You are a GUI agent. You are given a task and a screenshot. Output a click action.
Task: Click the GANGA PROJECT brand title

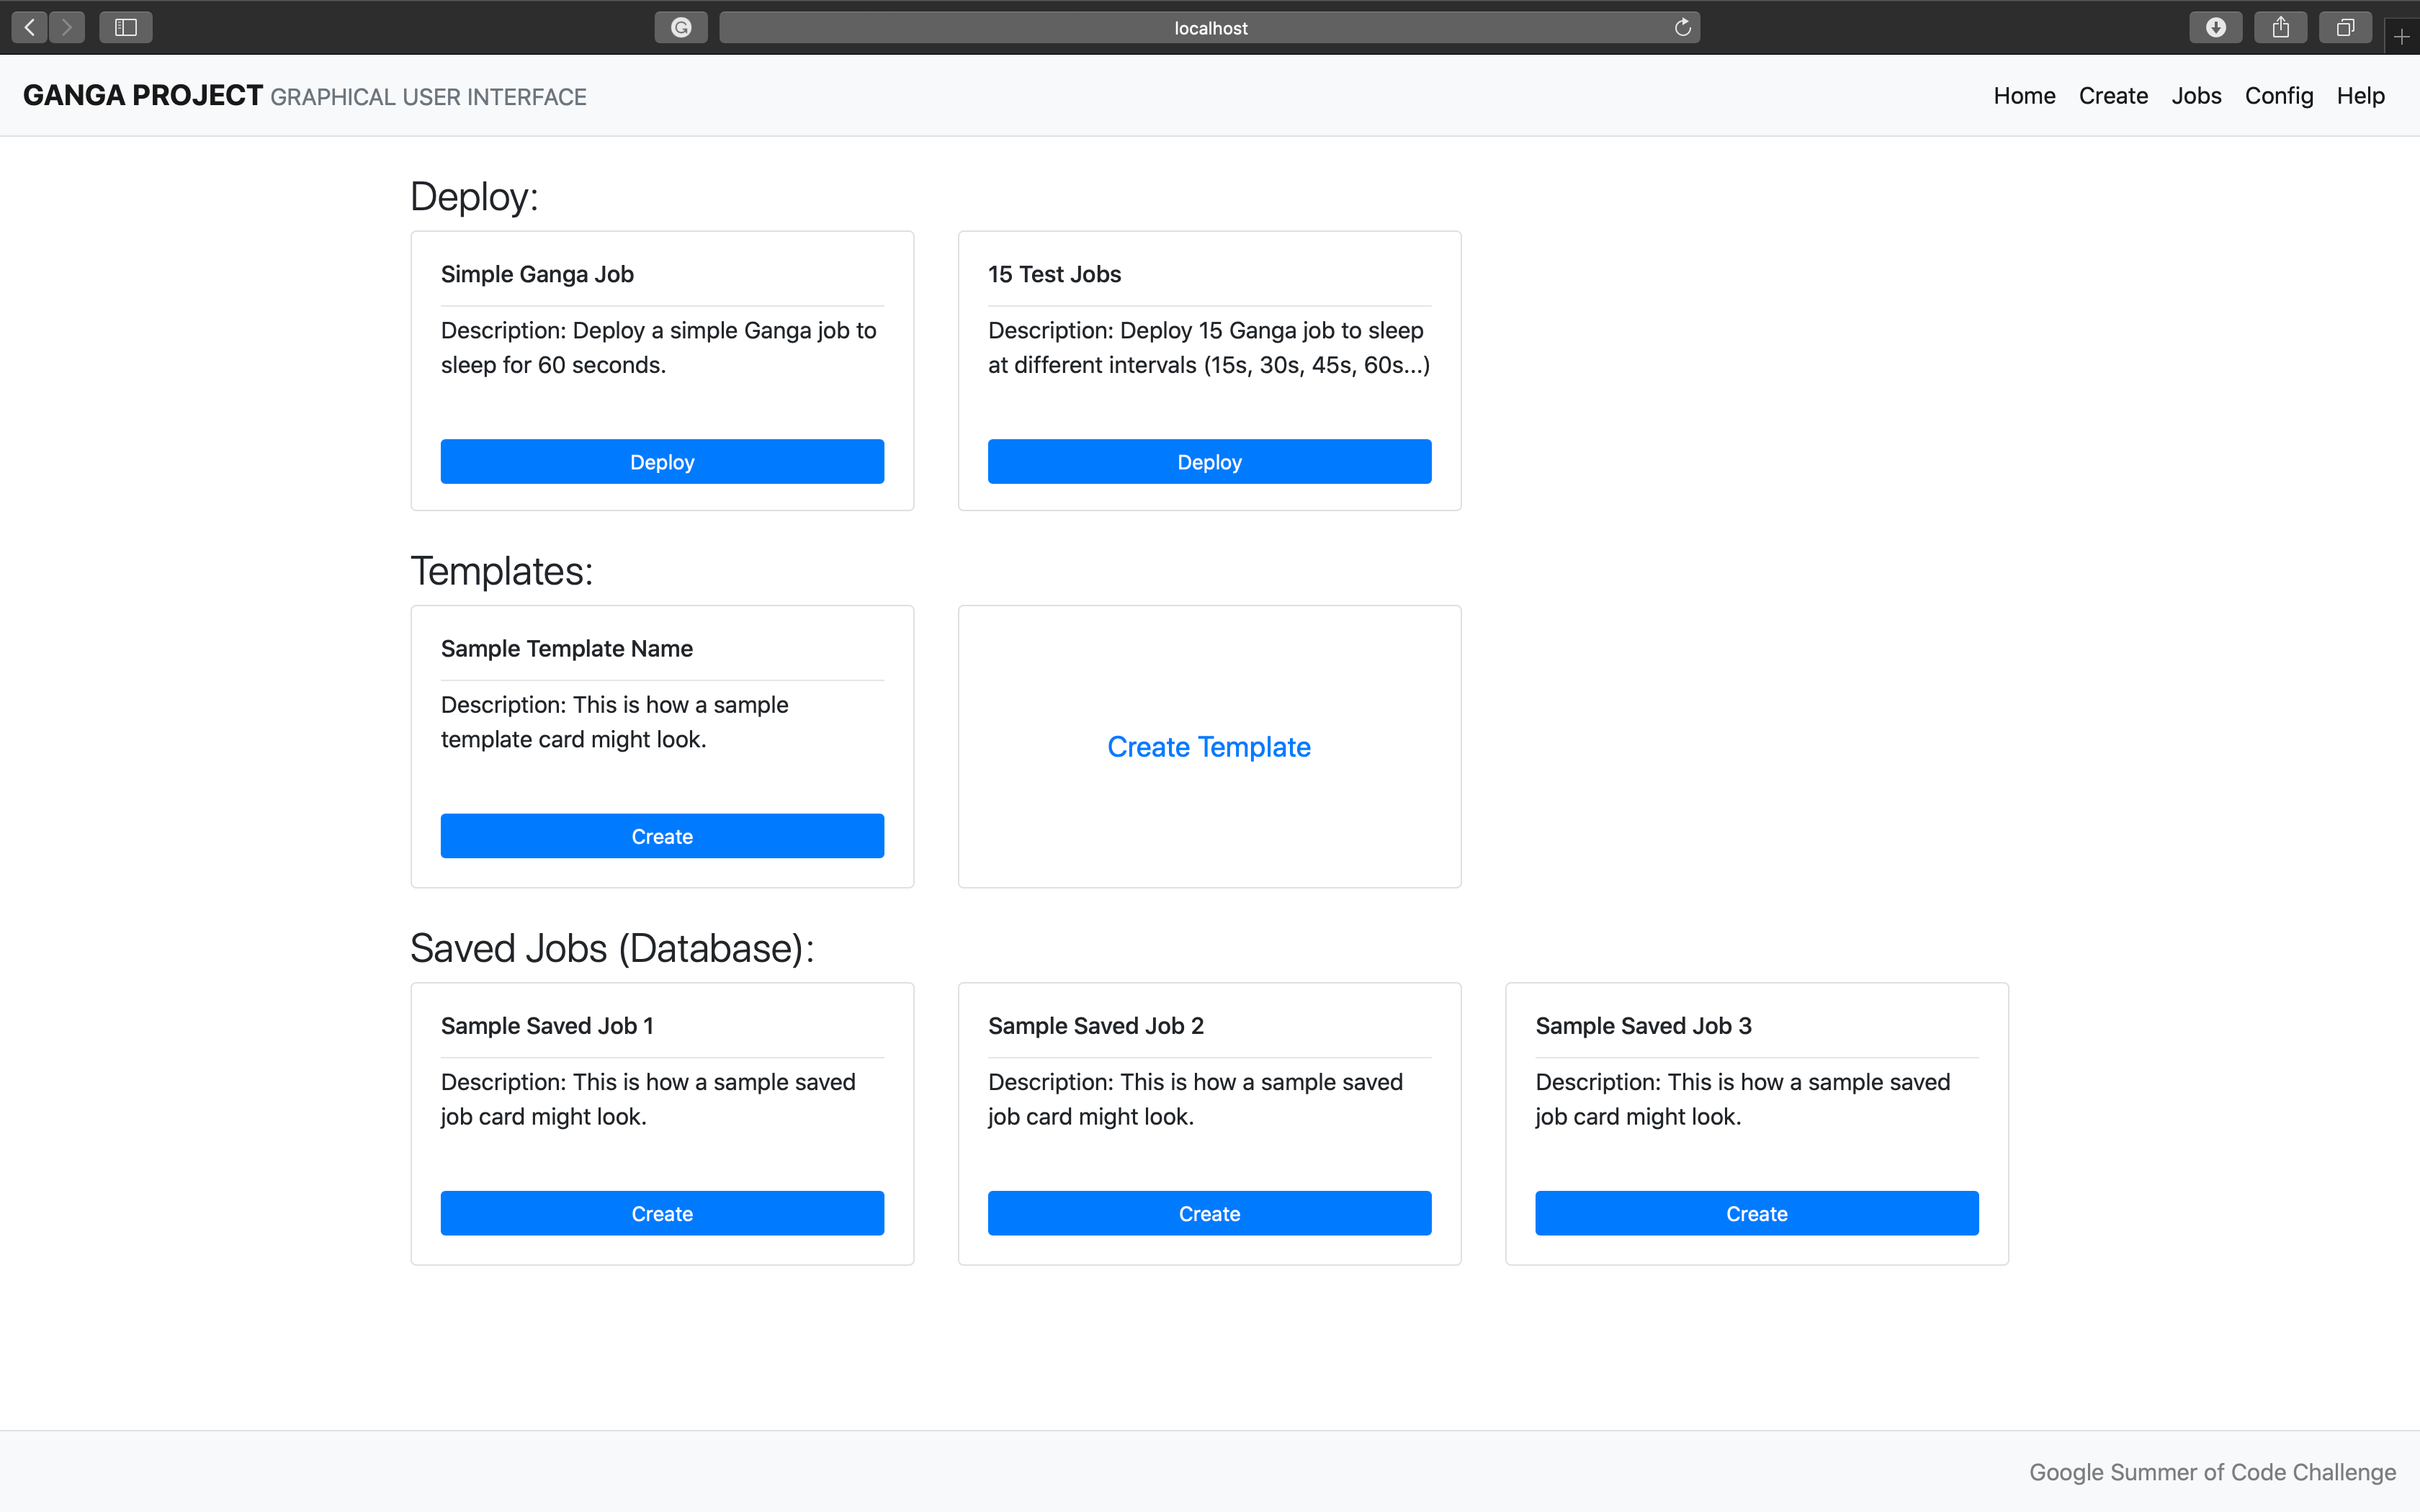tap(143, 95)
